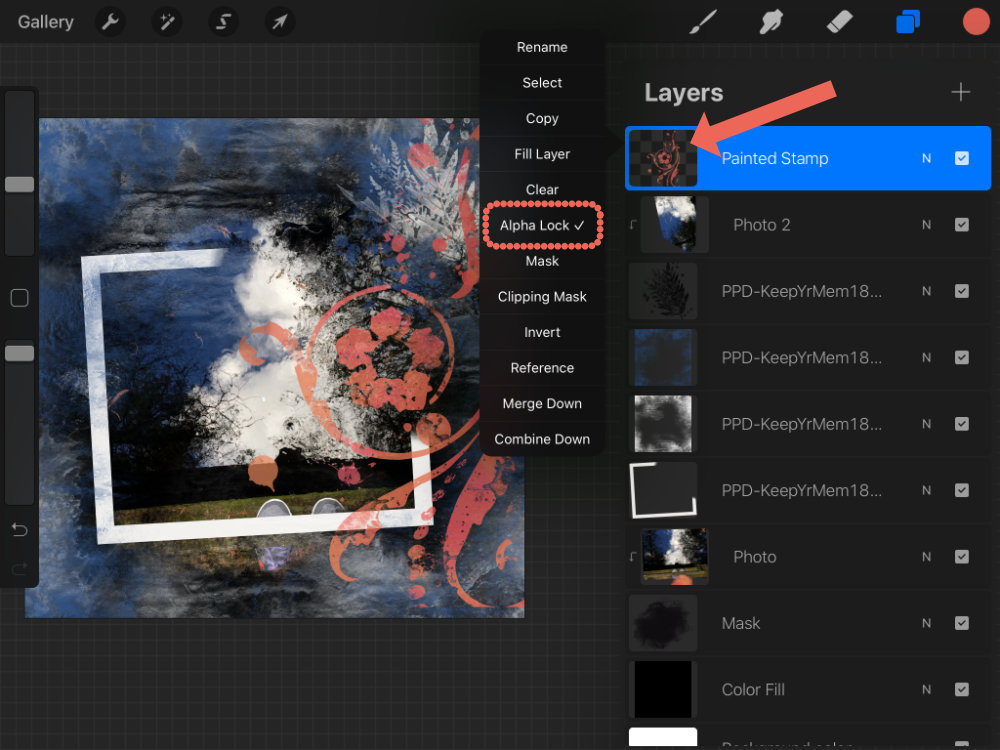The width and height of the screenshot is (1000, 750).
Task: Choose Copy from the layer options menu
Action: pos(542,119)
